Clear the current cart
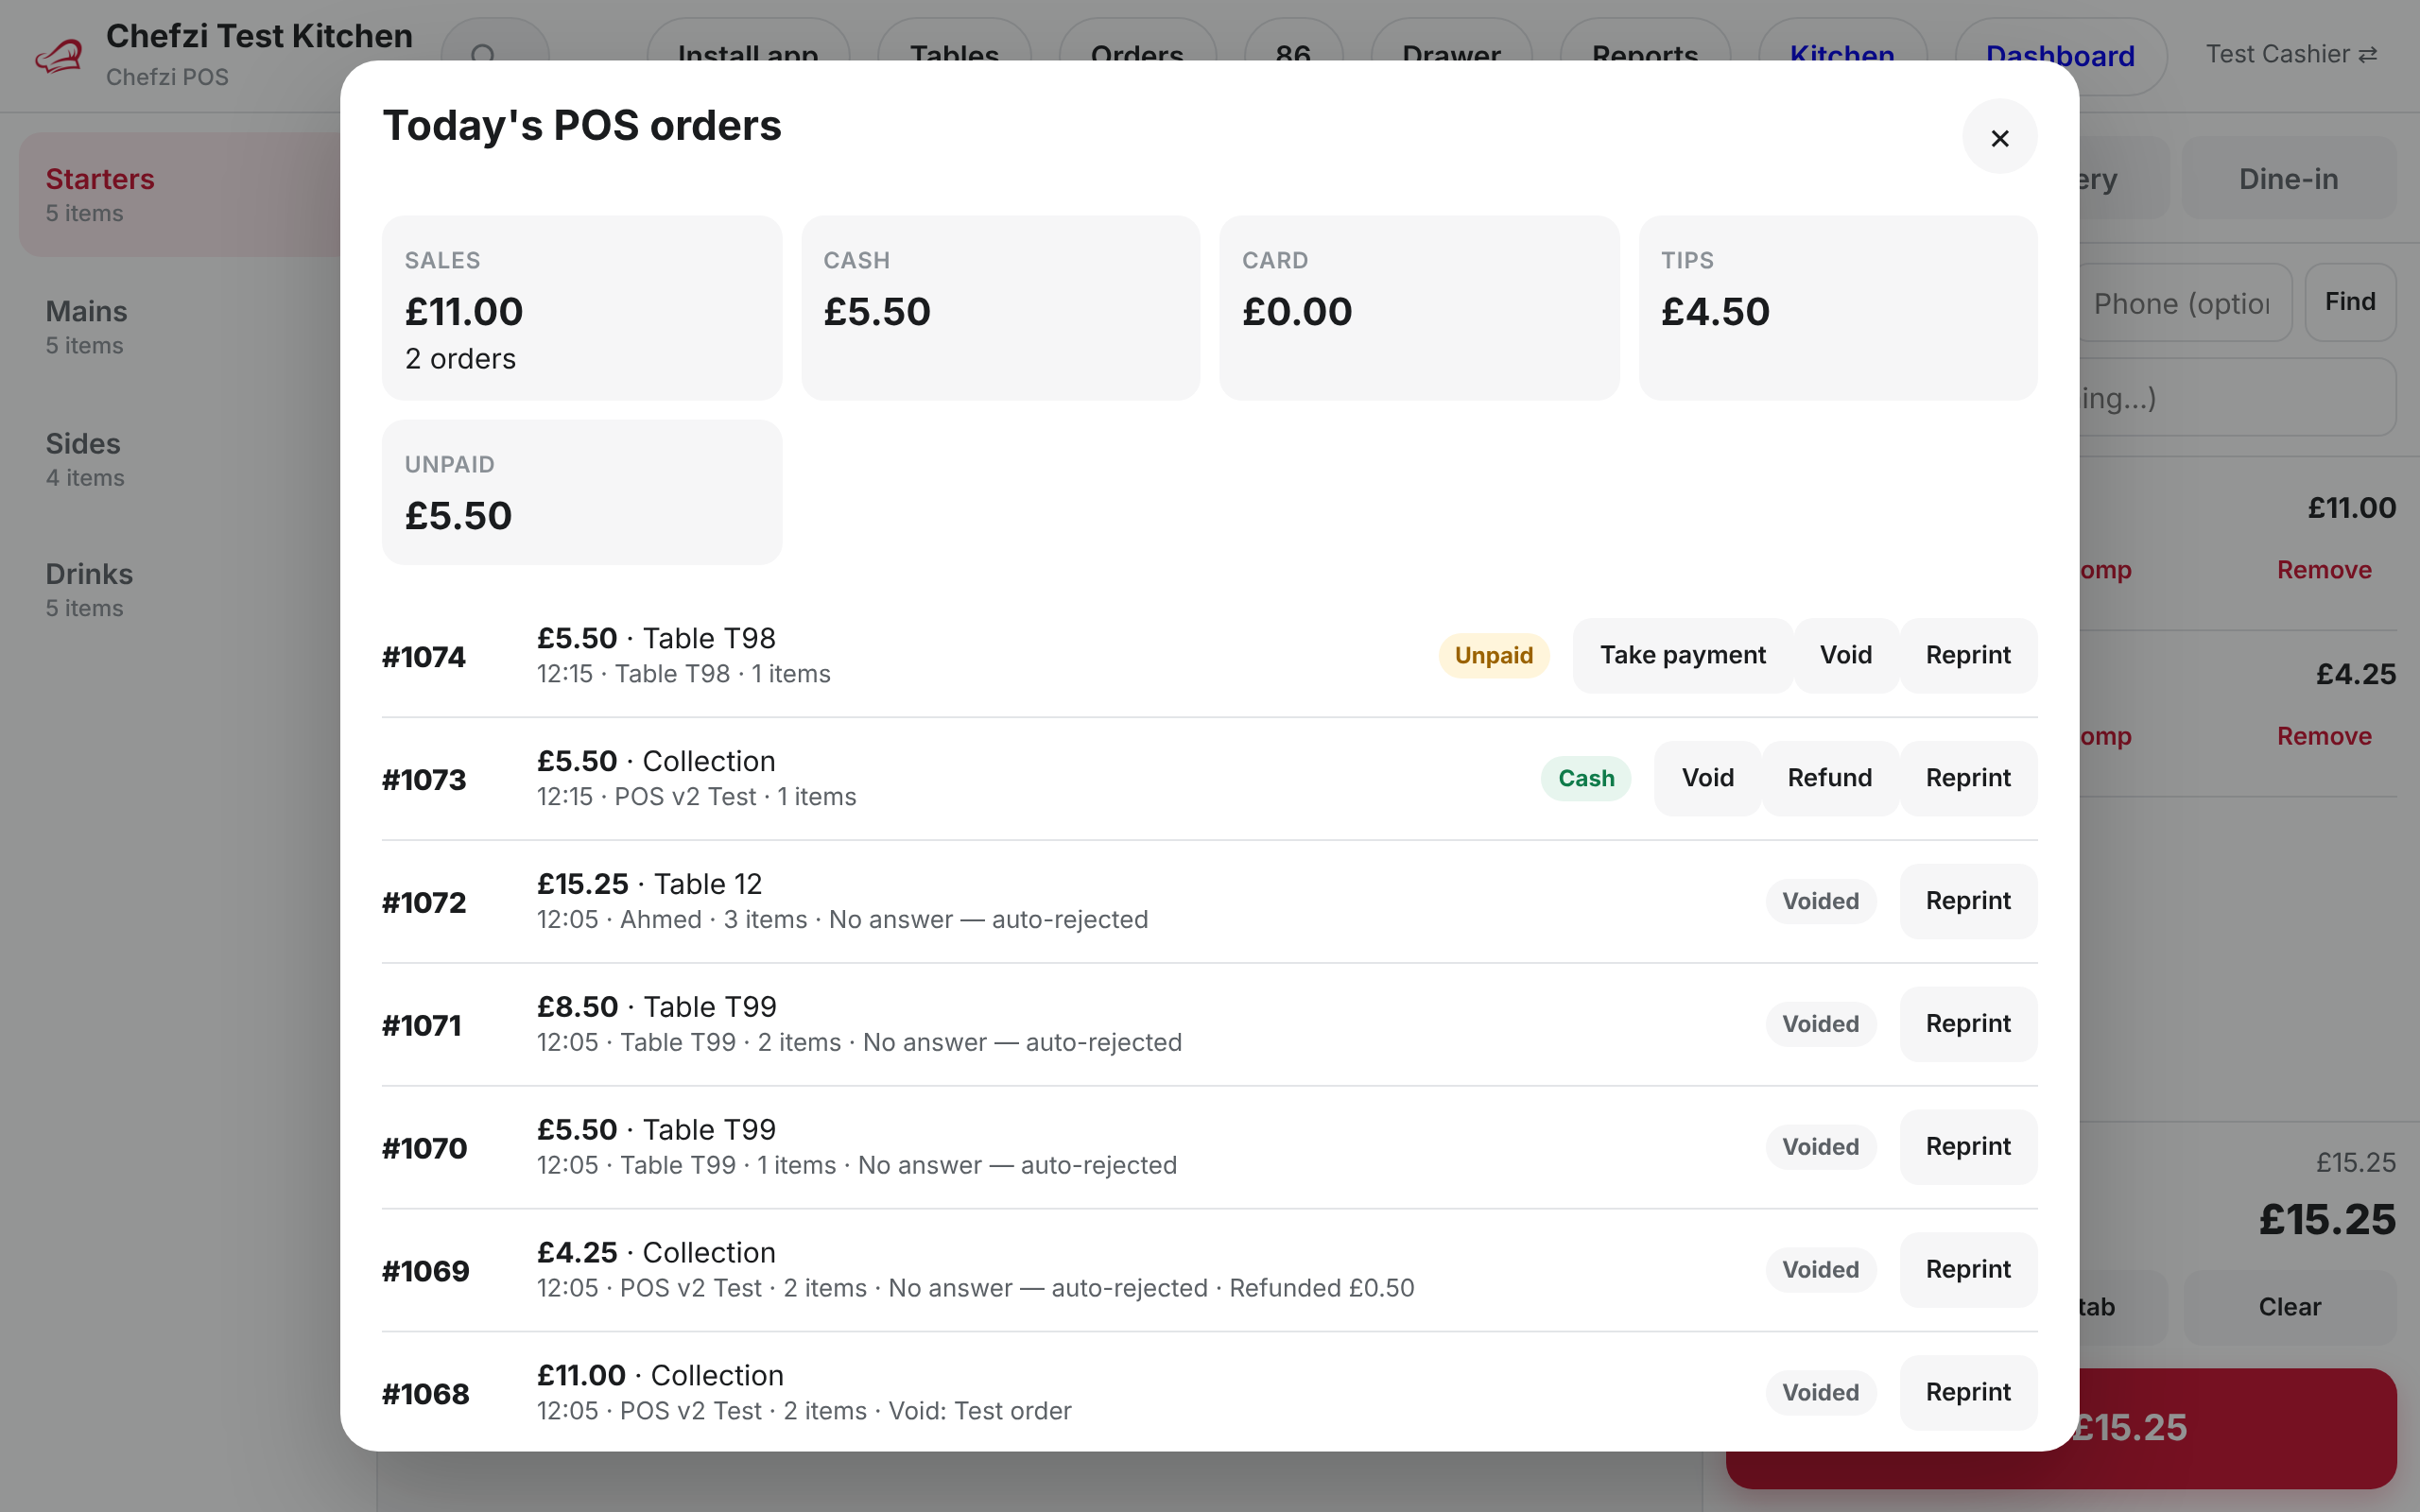 [x=2290, y=1307]
